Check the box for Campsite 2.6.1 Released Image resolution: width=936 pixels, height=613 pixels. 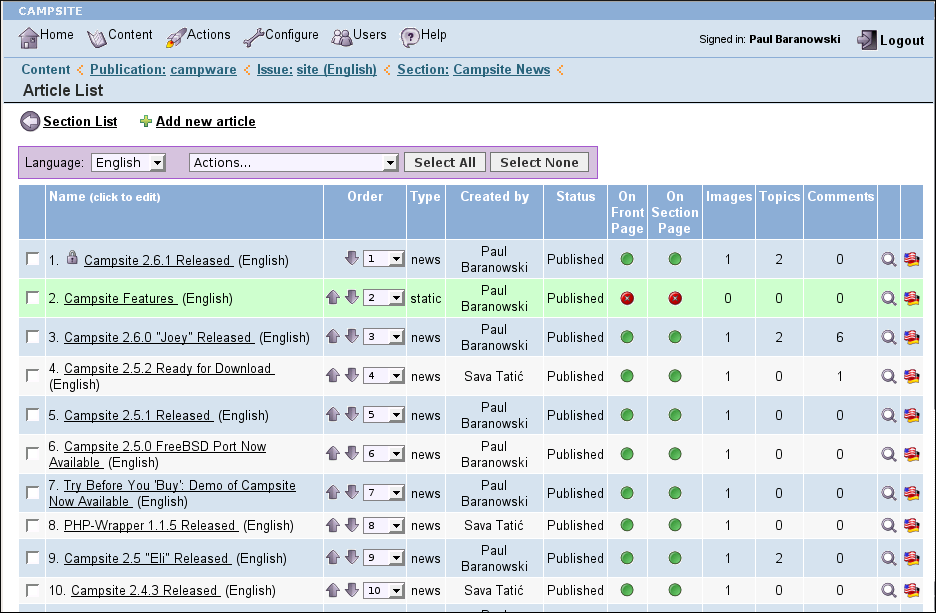33,259
